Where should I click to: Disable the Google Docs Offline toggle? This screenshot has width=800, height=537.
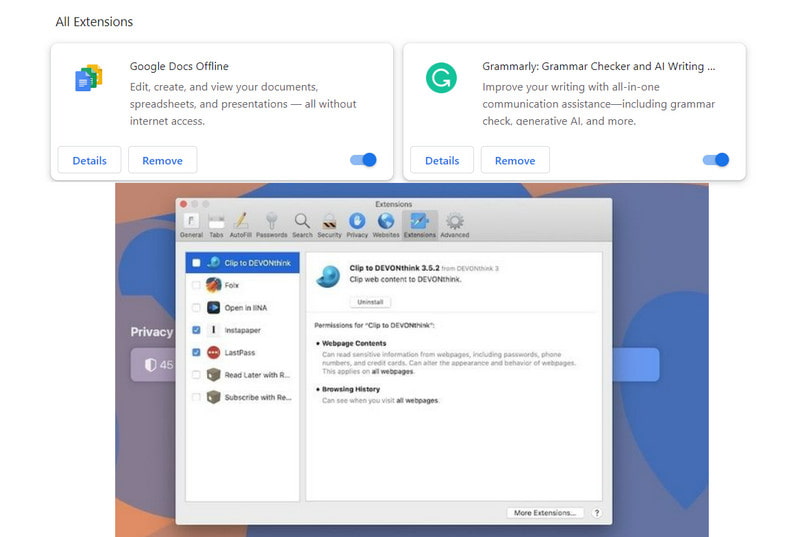pyautogui.click(x=364, y=160)
